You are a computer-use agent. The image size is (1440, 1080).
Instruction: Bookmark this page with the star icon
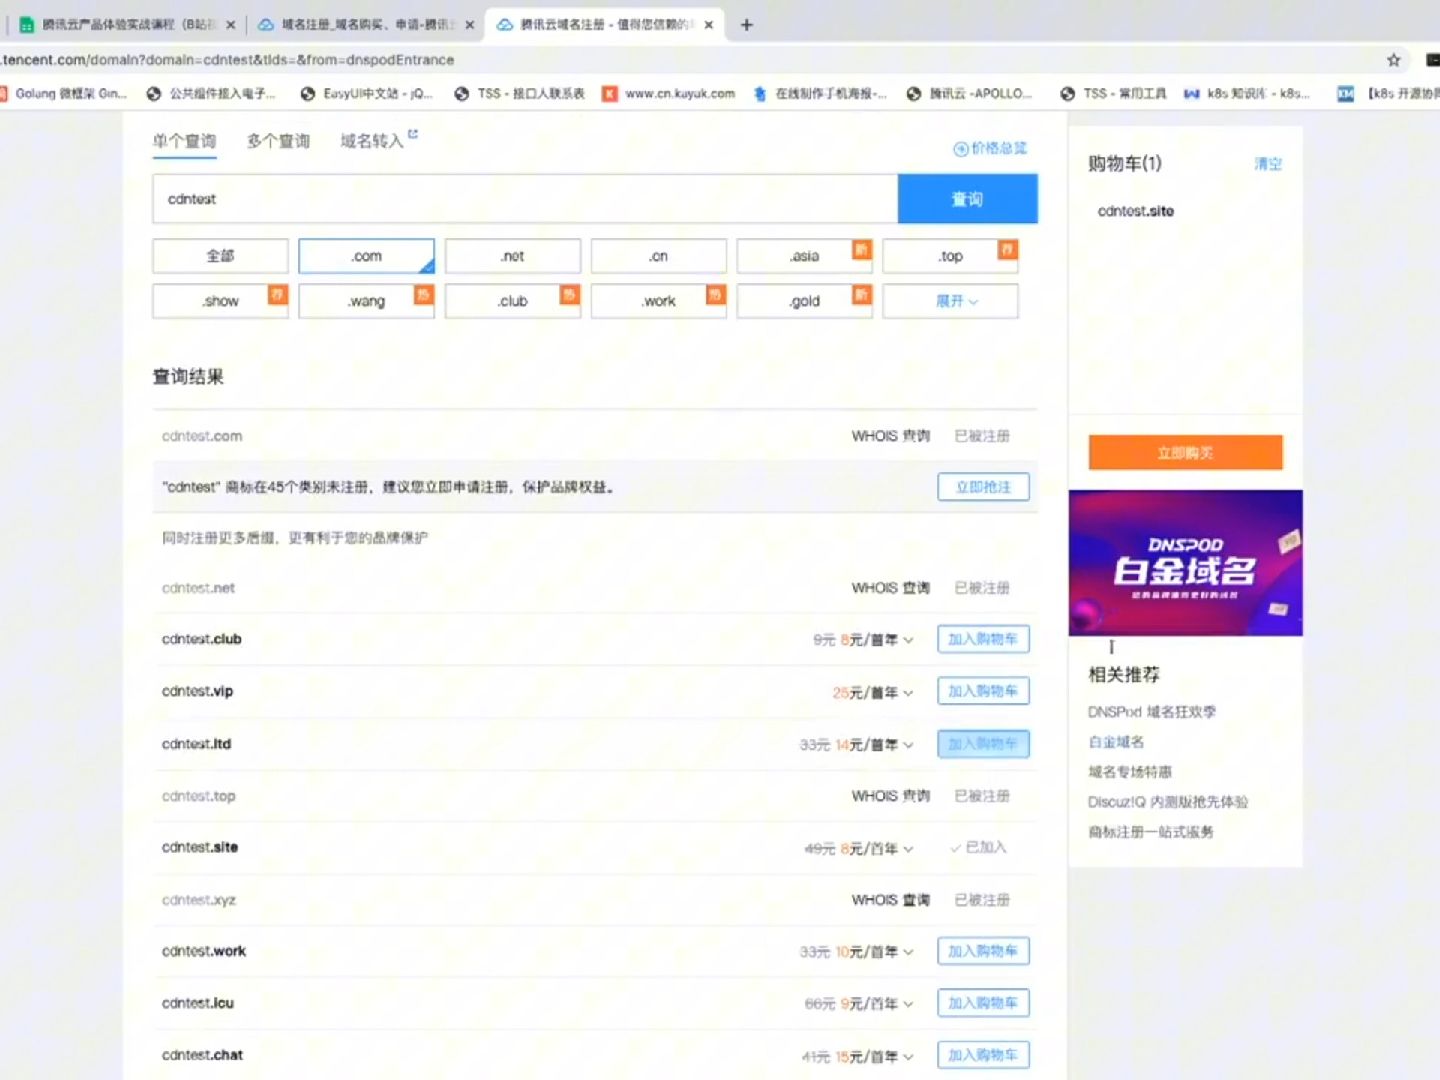pyautogui.click(x=1394, y=60)
